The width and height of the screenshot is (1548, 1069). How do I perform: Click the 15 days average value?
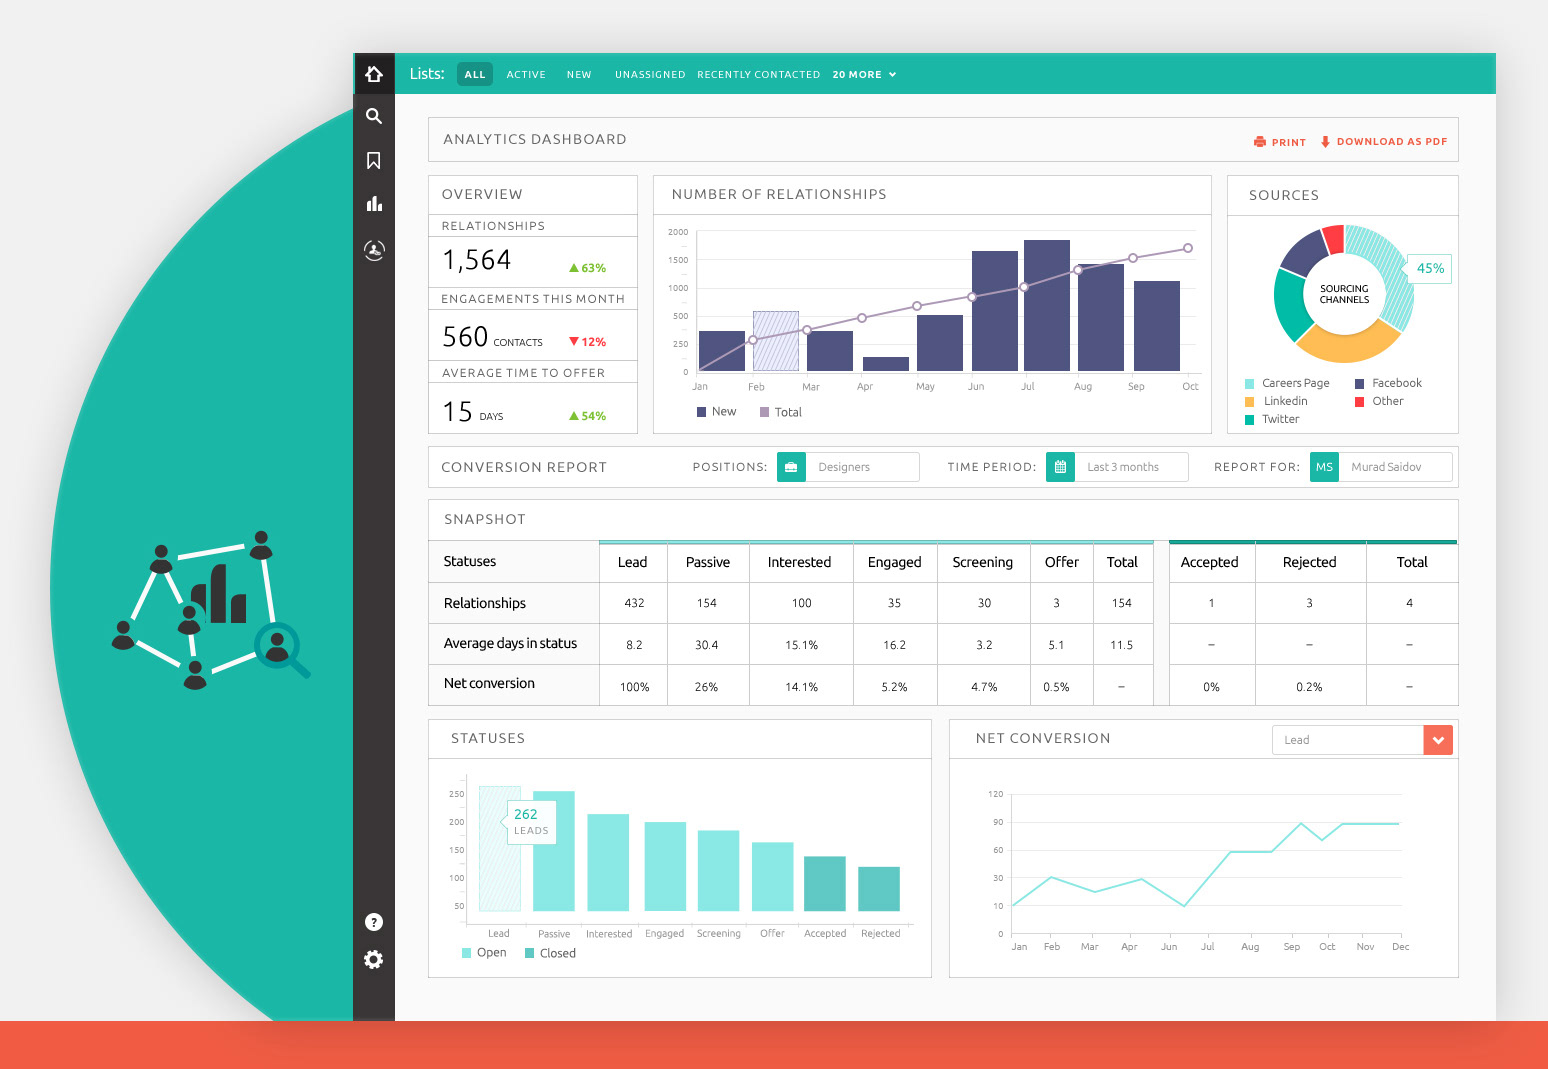click(458, 412)
